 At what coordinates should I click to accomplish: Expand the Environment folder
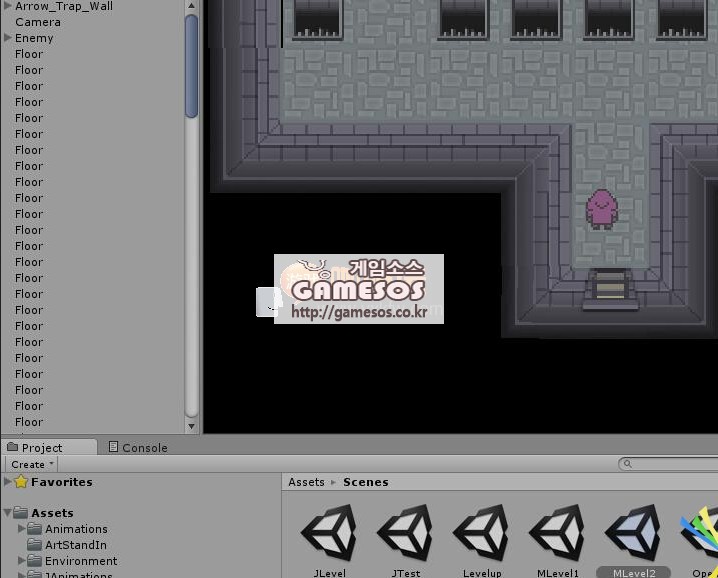coord(21,560)
